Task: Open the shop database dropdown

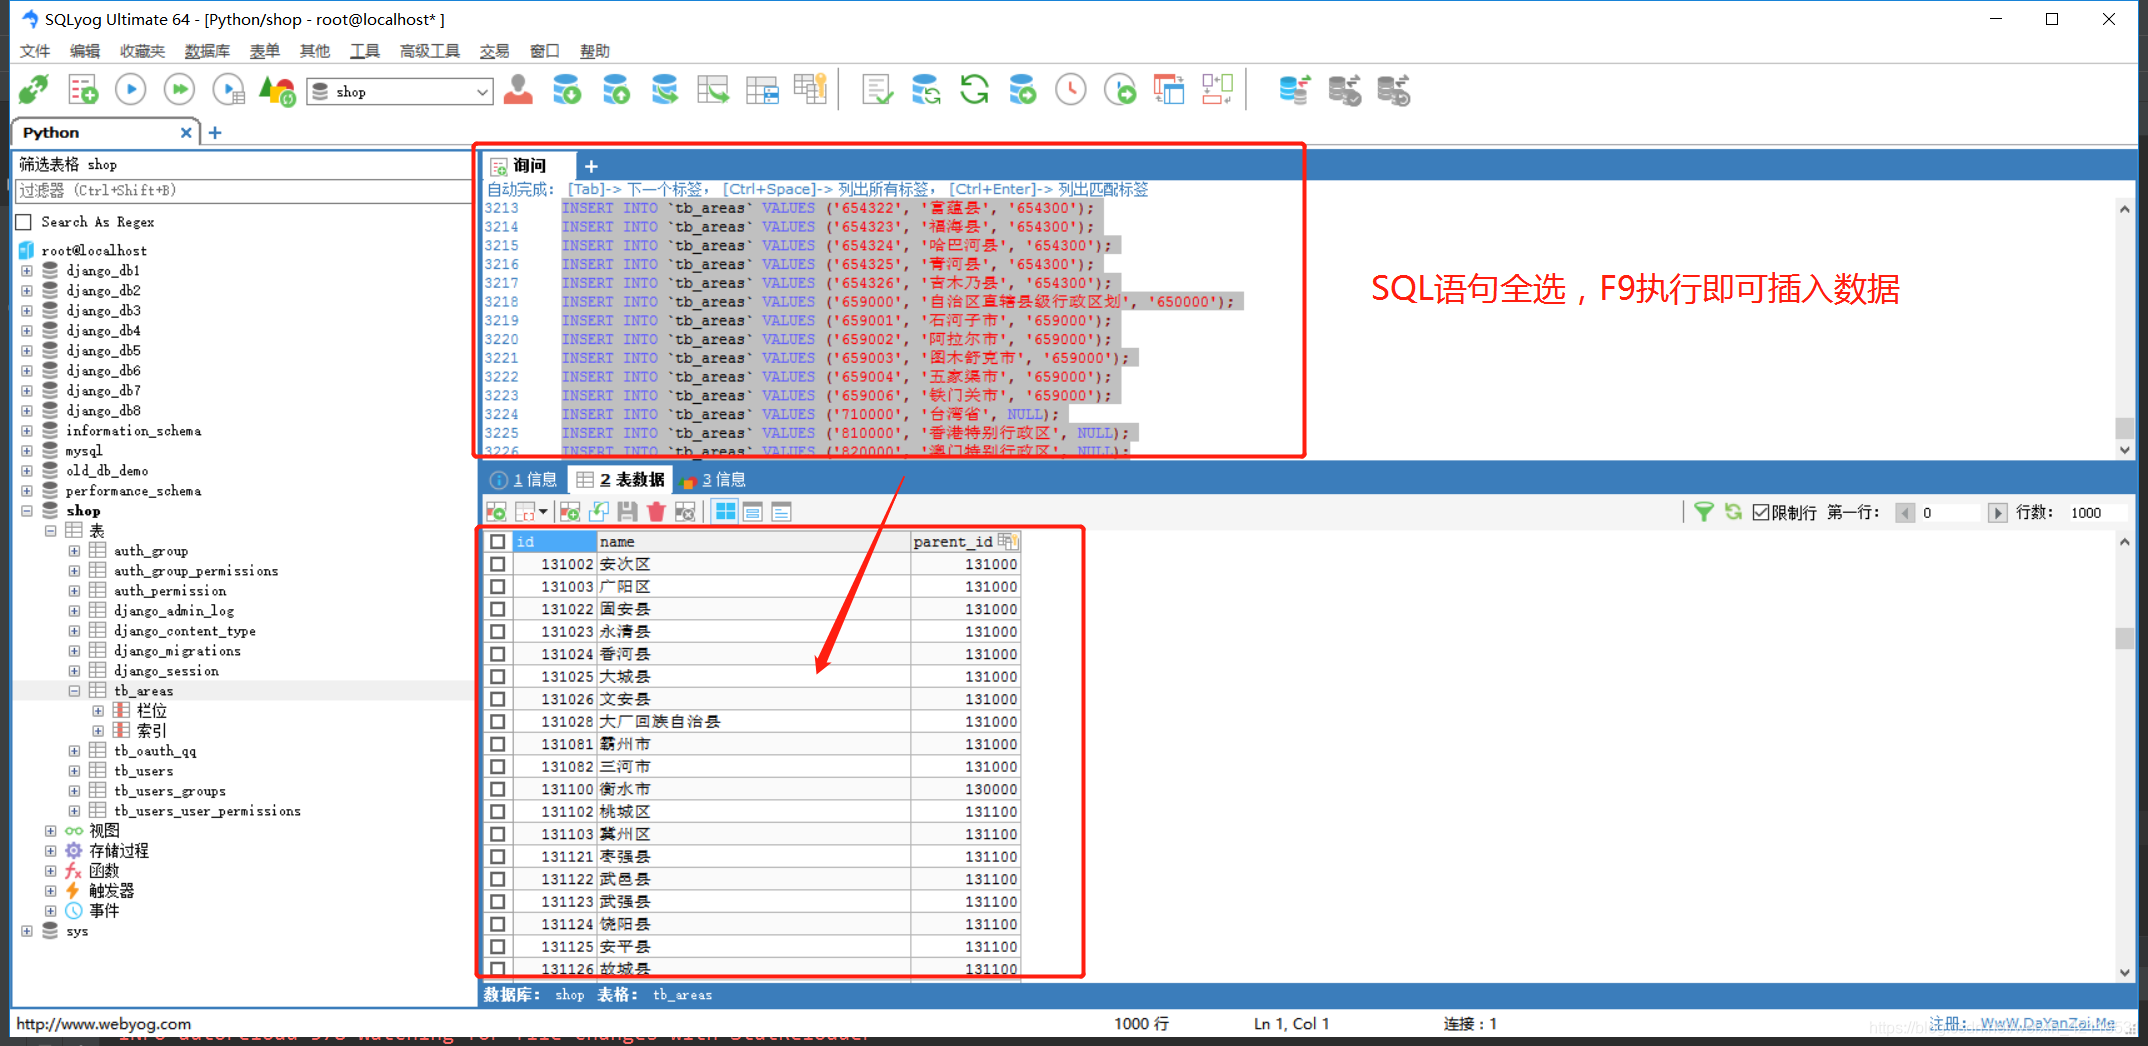Action: (482, 92)
